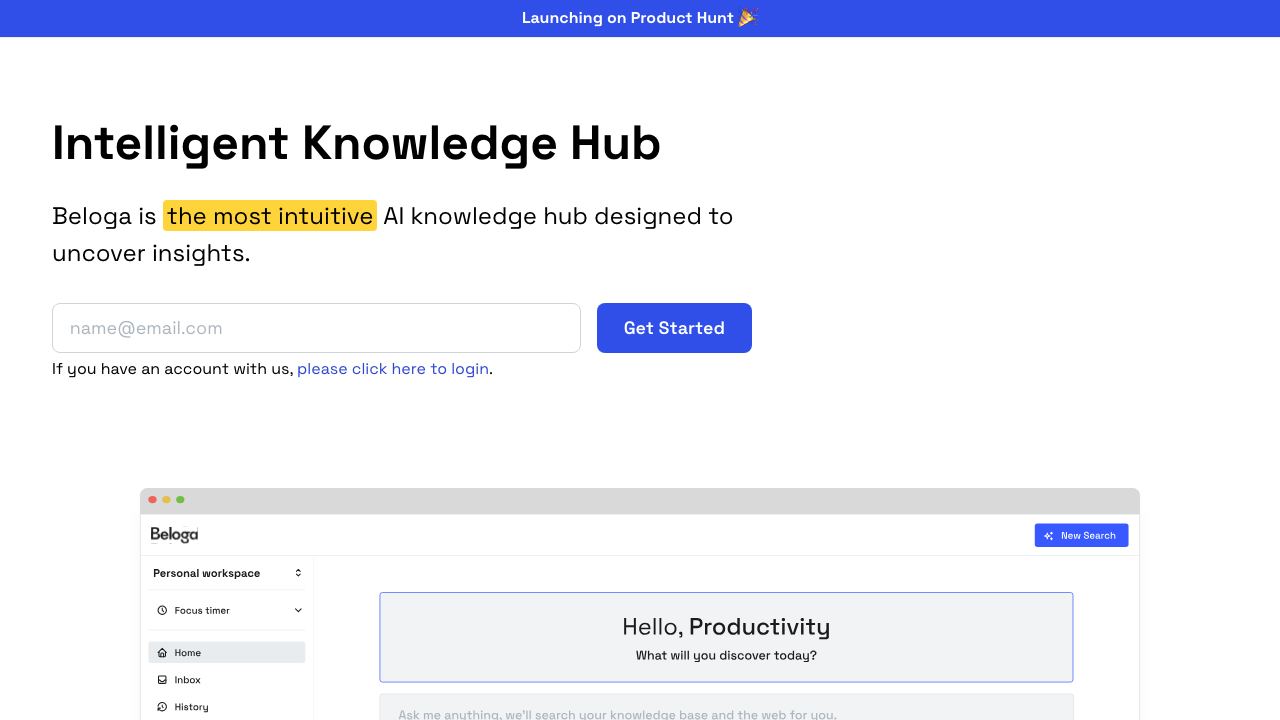Expand the Focus timer chevron

pyautogui.click(x=298, y=610)
